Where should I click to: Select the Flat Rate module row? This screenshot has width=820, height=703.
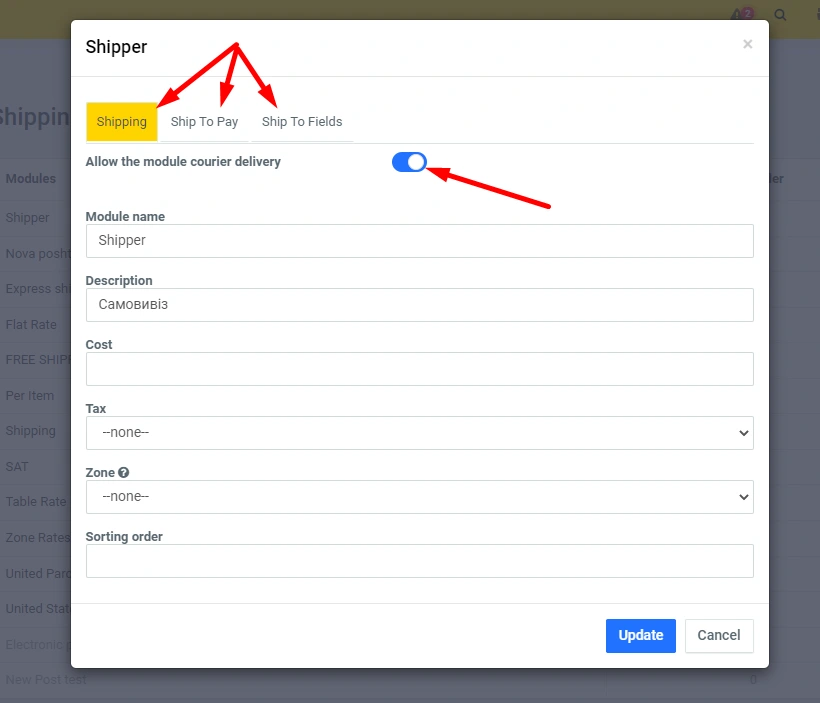pyautogui.click(x=31, y=325)
